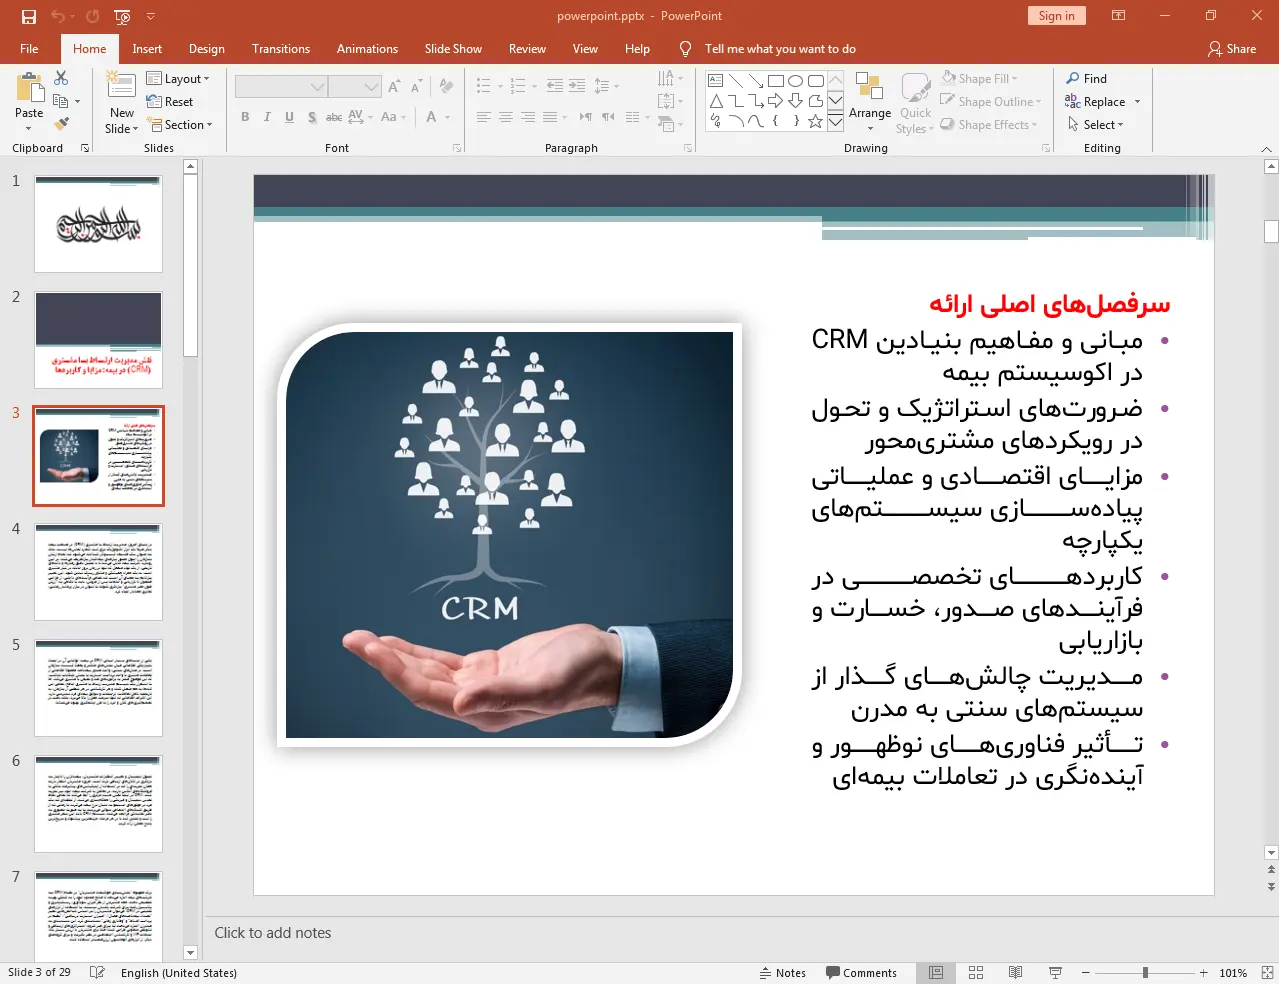Screen dimensions: 1279x984
Task: Click Reset slide button
Action: (170, 102)
